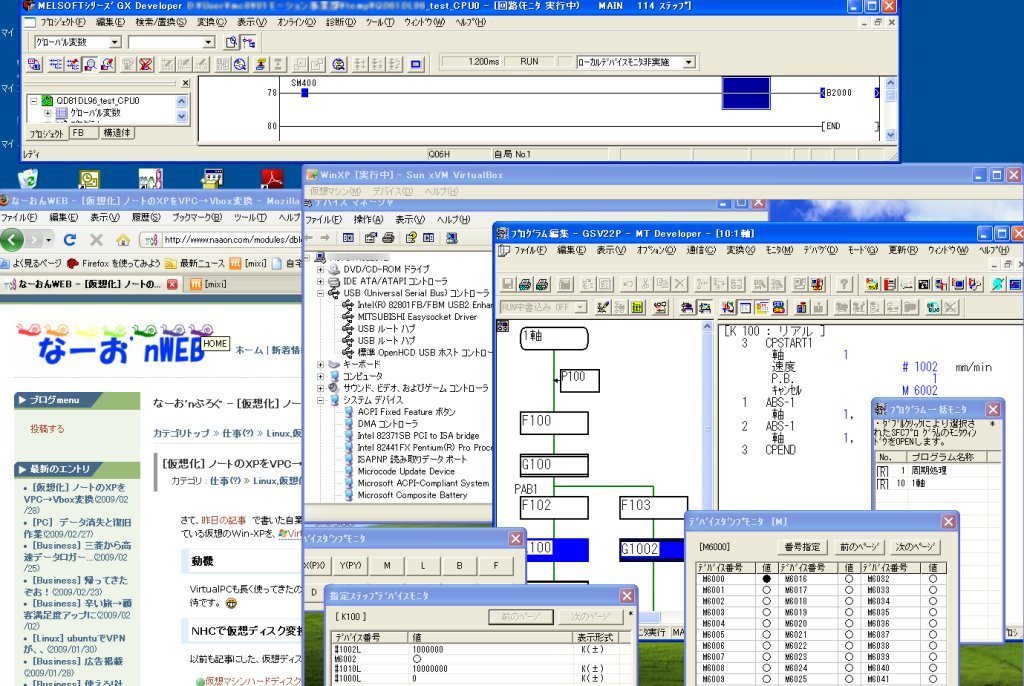Collapse the QD81DL96_test_CPU0 project tree node
This screenshot has height=686, width=1024.
pyautogui.click(x=34, y=101)
